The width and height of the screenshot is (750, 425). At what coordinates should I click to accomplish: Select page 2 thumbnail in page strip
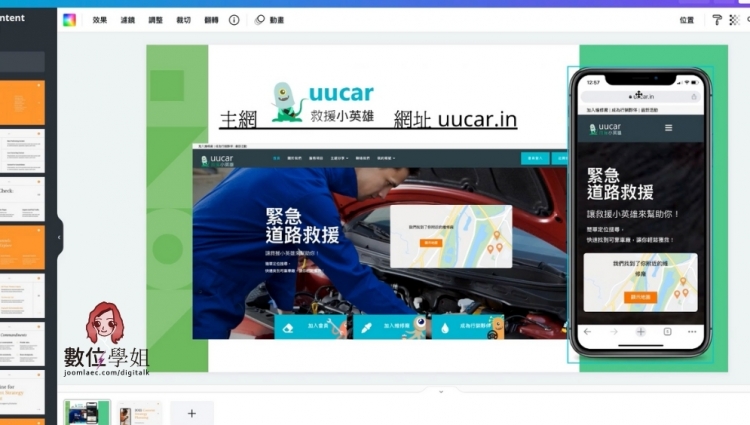tap(139, 414)
